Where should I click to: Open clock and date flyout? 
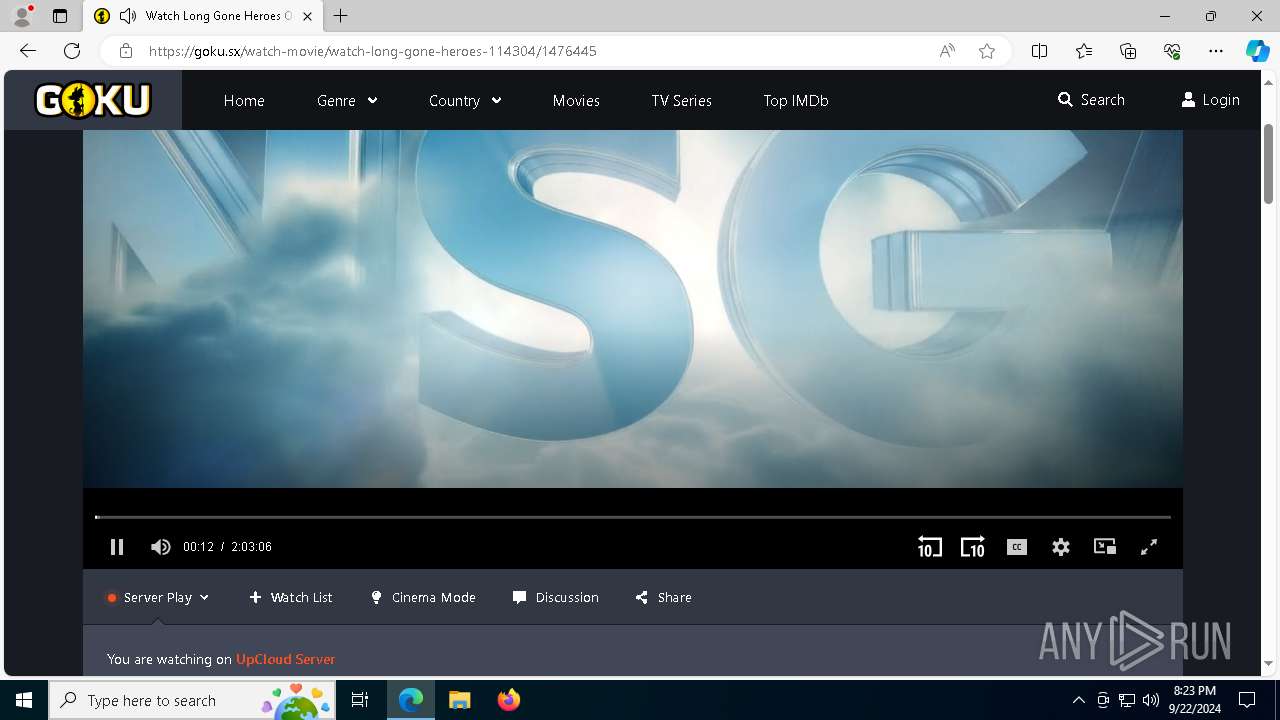1196,700
